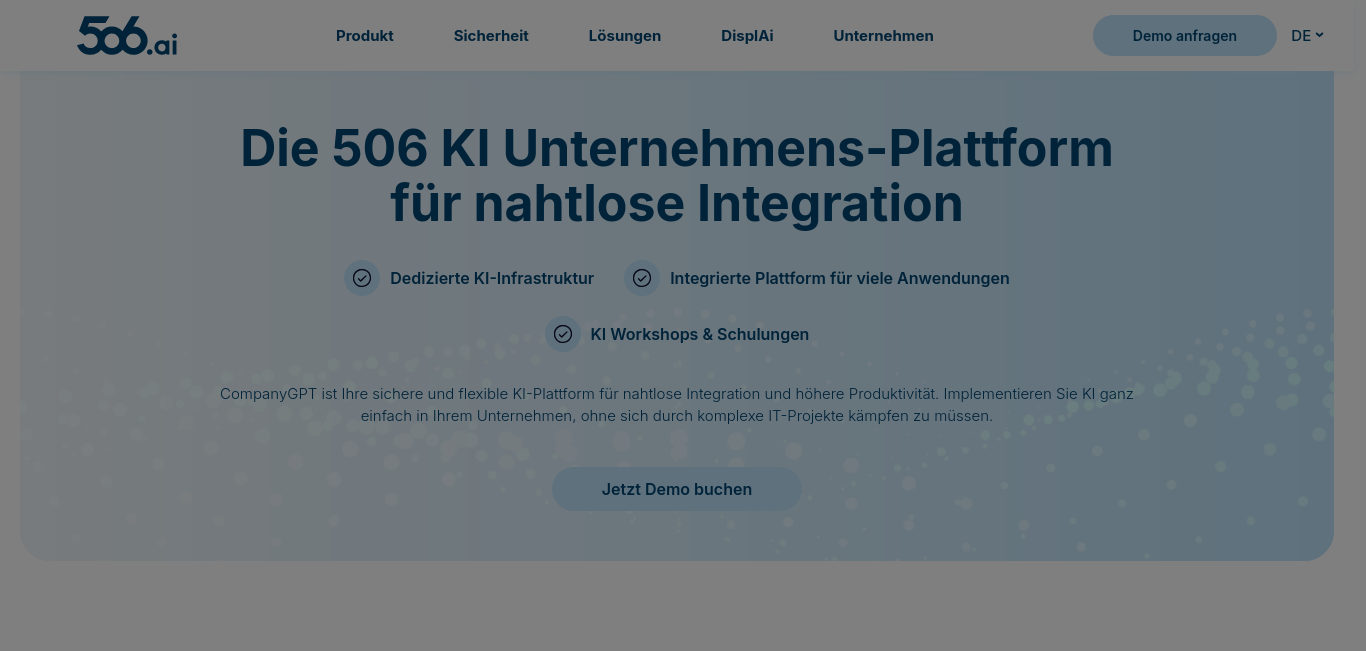The width and height of the screenshot is (1366, 651).
Task: Click the checkmark icon beside Dedizierte KI-Infrastruktur
Action: (362, 278)
